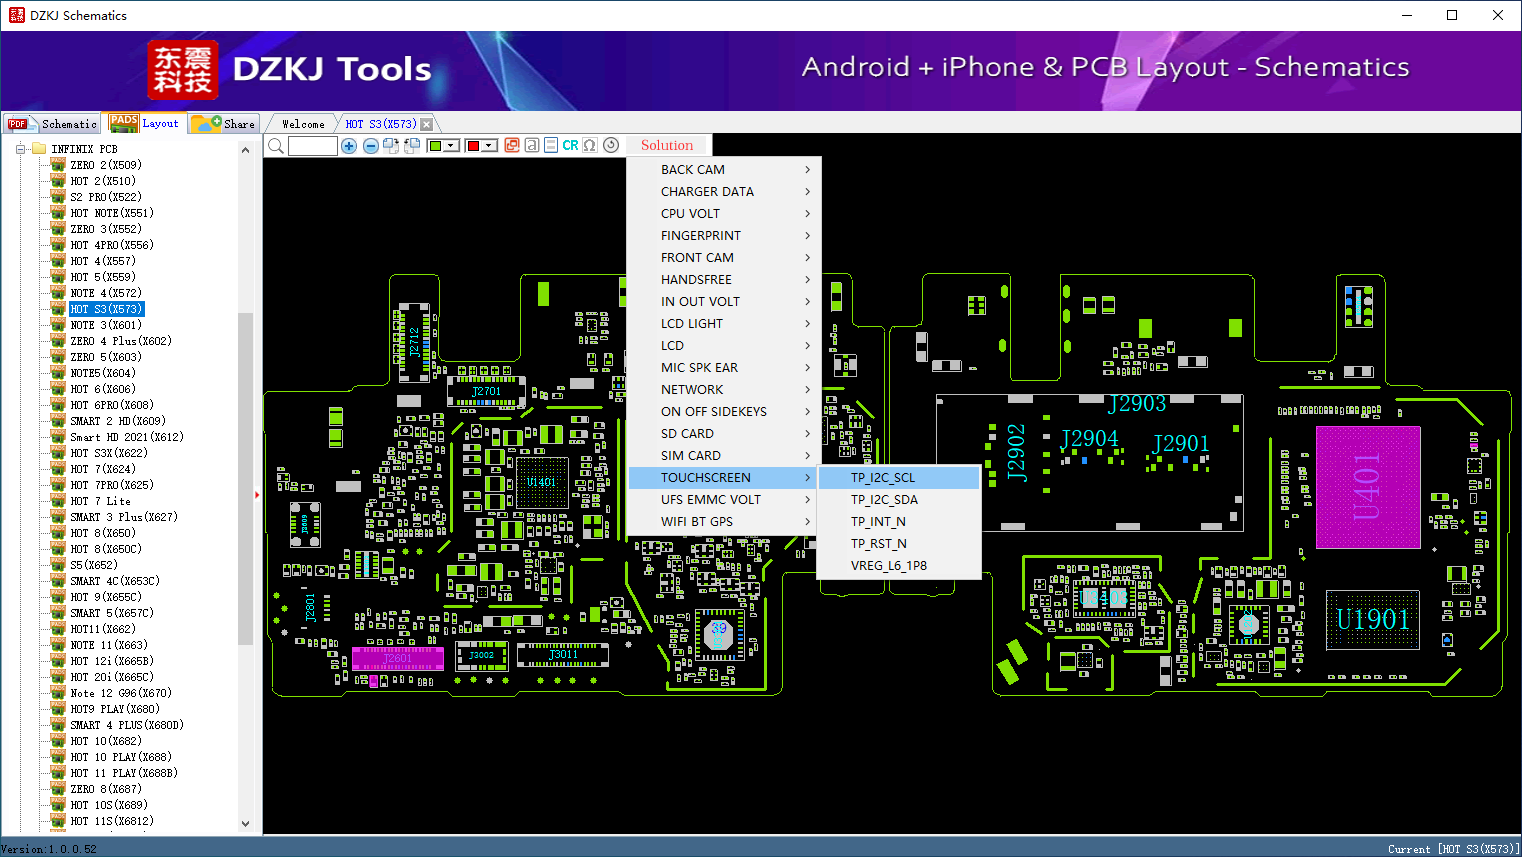Image resolution: width=1522 pixels, height=857 pixels.
Task: Switch to the Welcome document tab
Action: [303, 124]
